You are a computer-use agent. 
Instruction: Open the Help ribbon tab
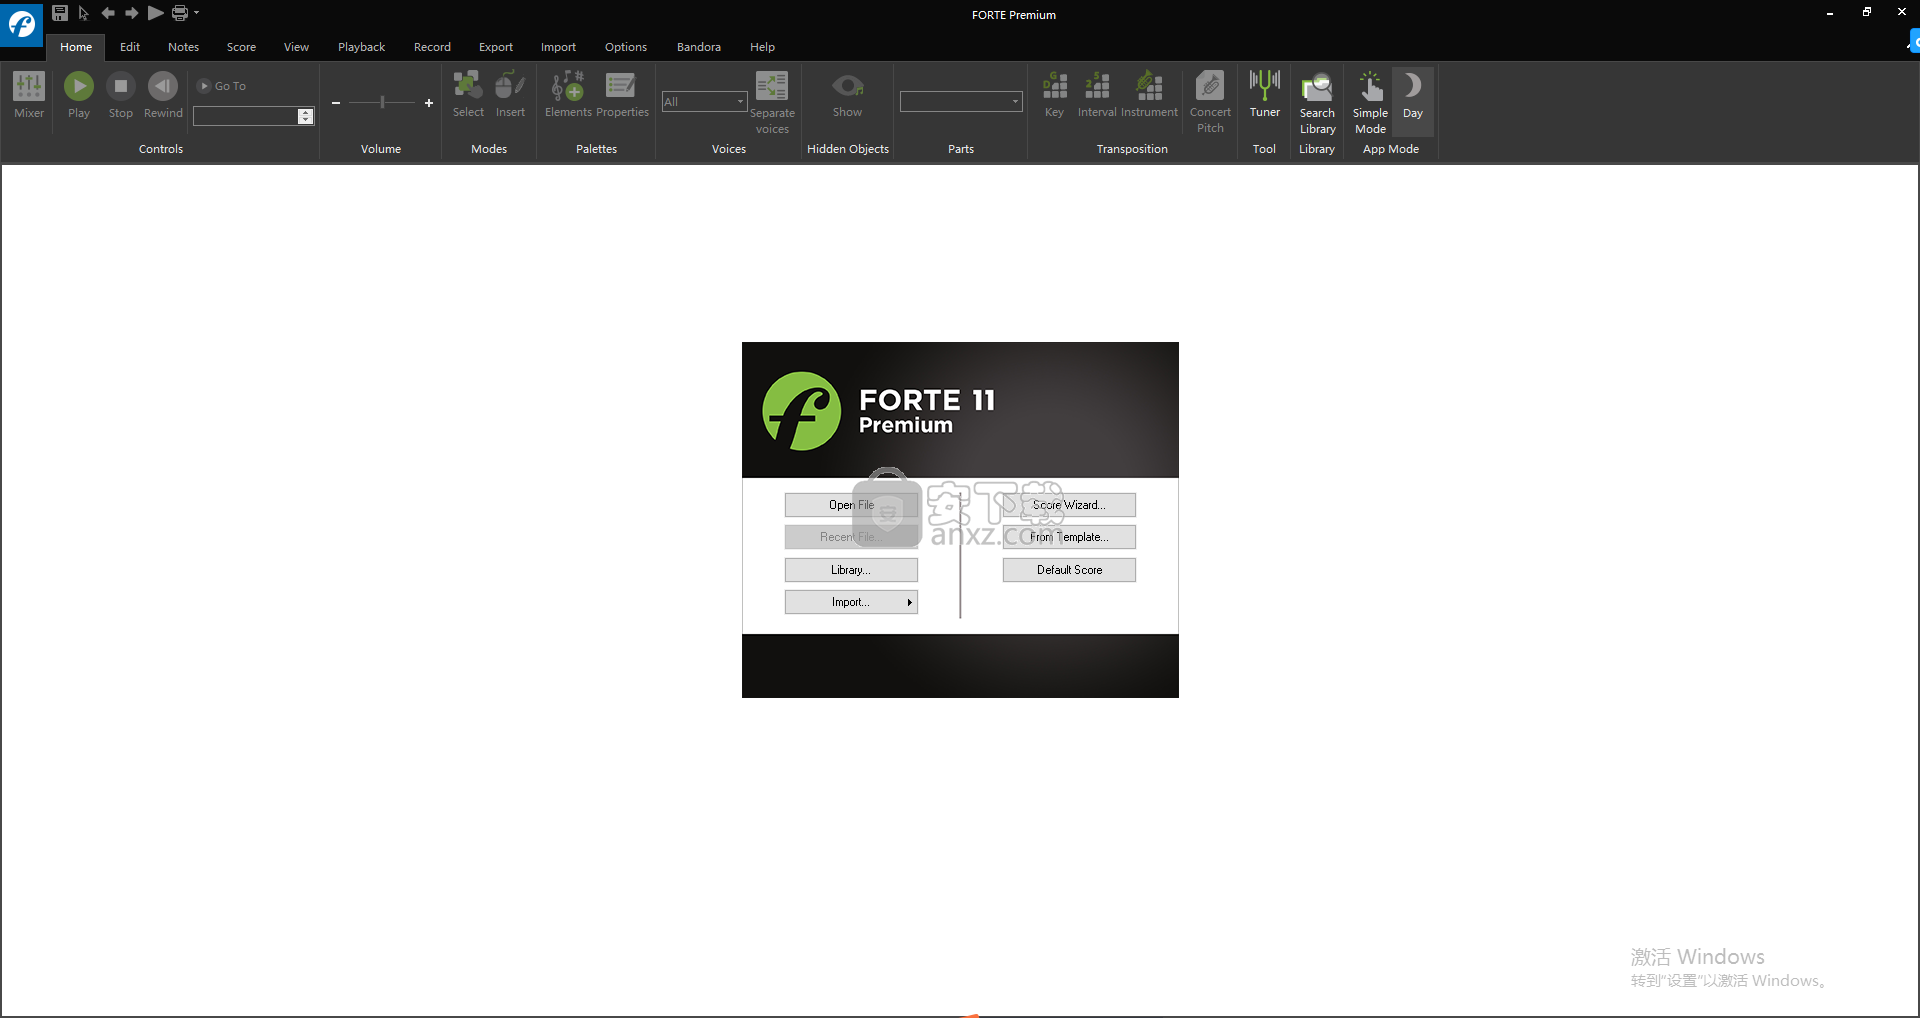click(762, 47)
